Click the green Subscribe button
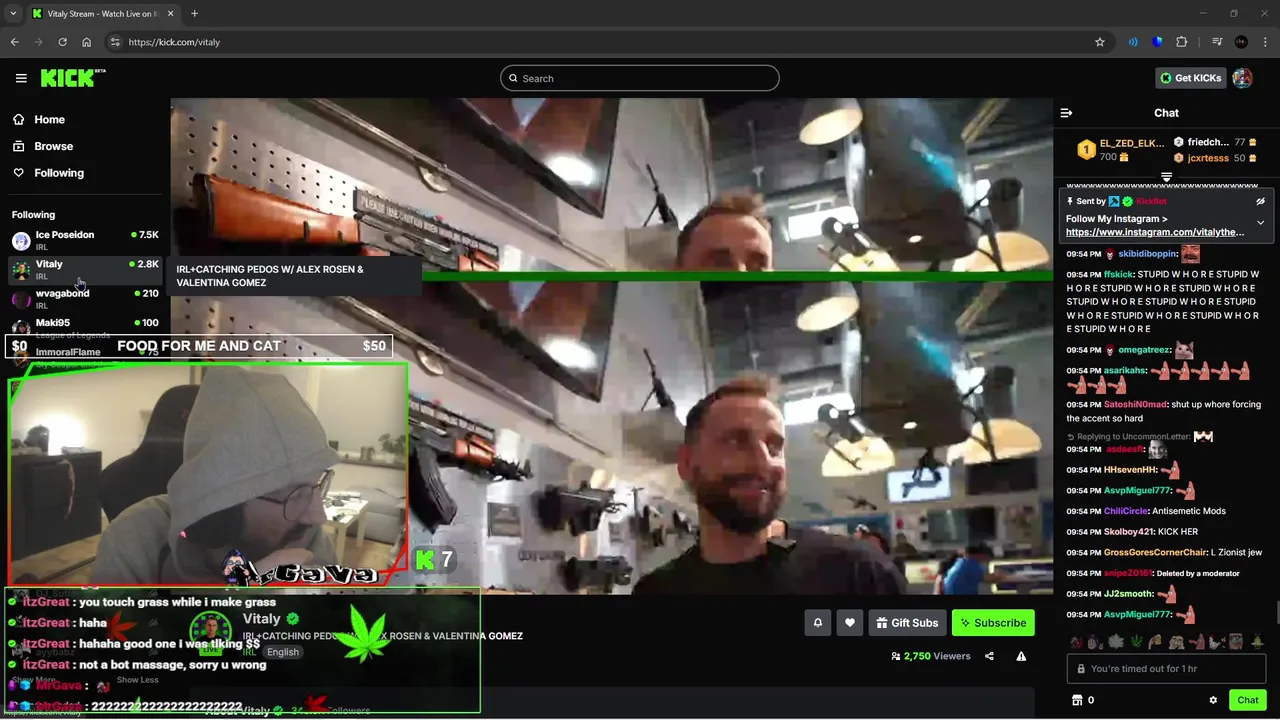1280x720 pixels. [x=993, y=623]
